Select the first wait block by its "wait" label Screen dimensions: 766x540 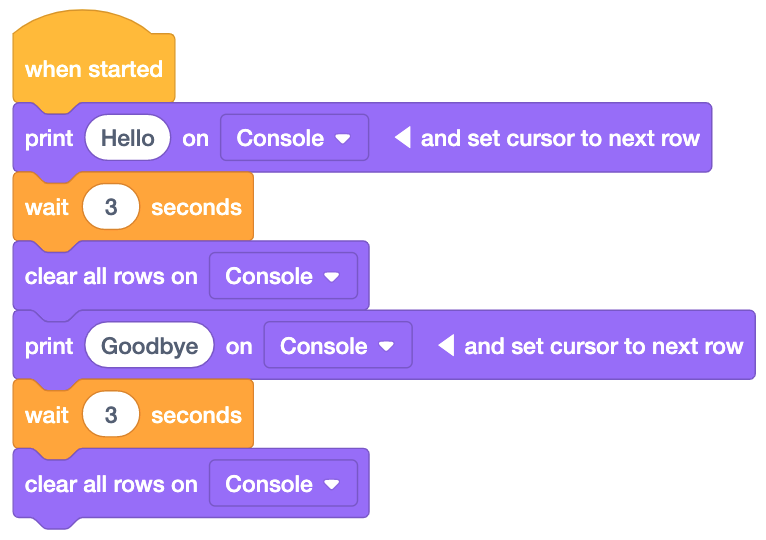click(x=46, y=207)
